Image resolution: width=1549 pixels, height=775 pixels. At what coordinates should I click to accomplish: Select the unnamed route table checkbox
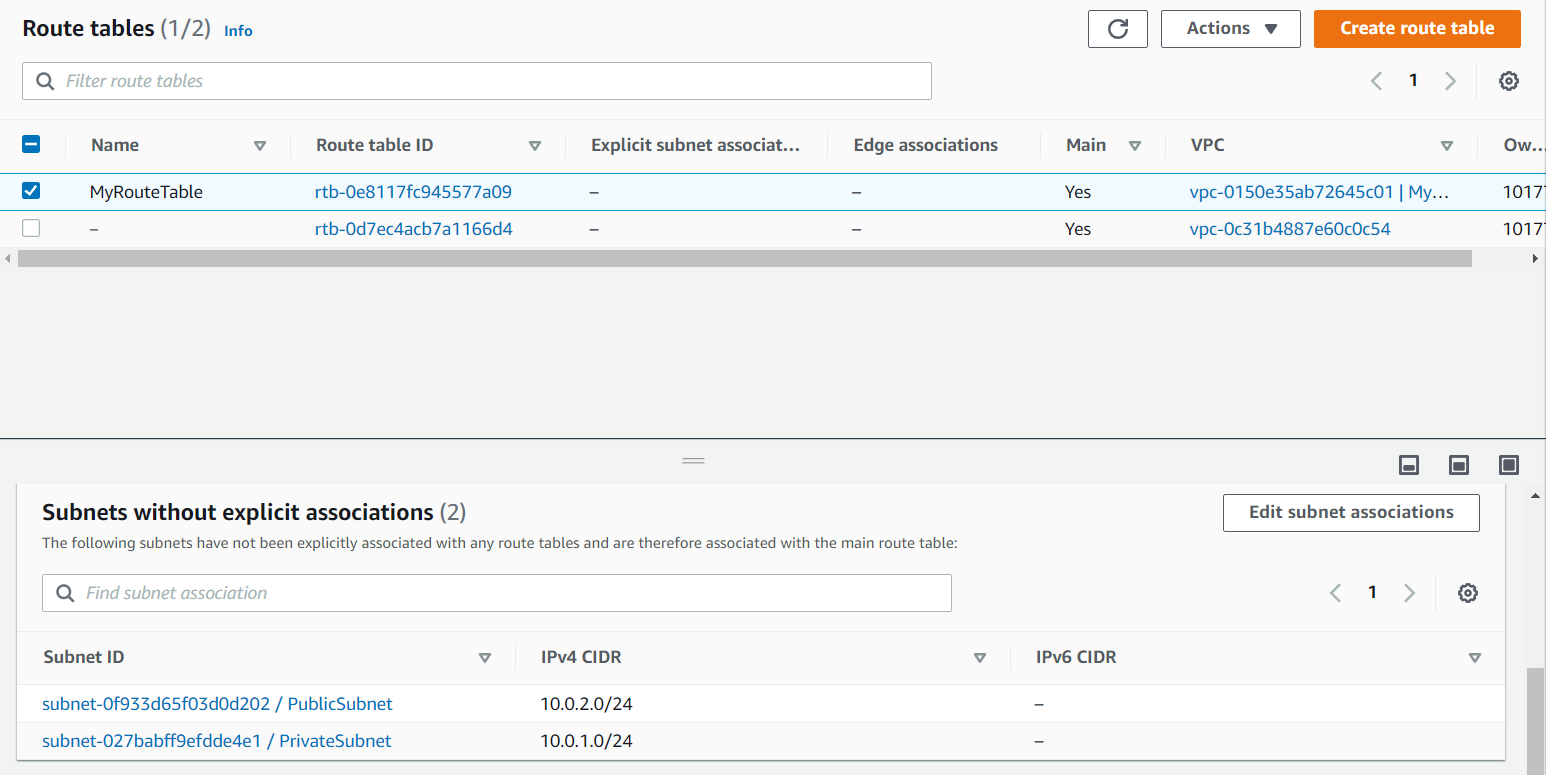click(31, 229)
